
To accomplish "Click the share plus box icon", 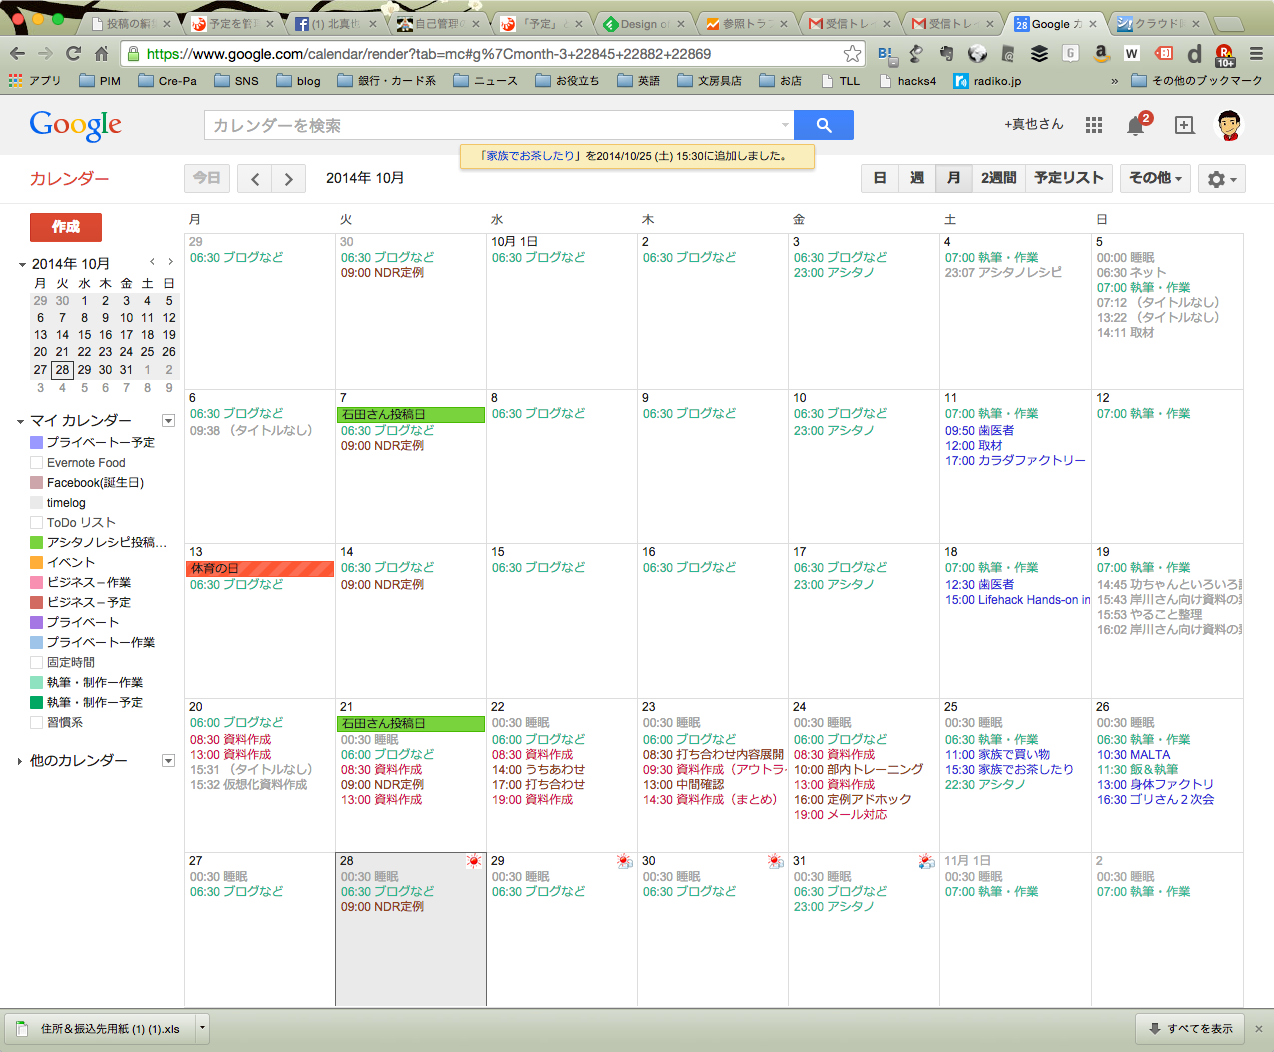I will pos(1184,125).
